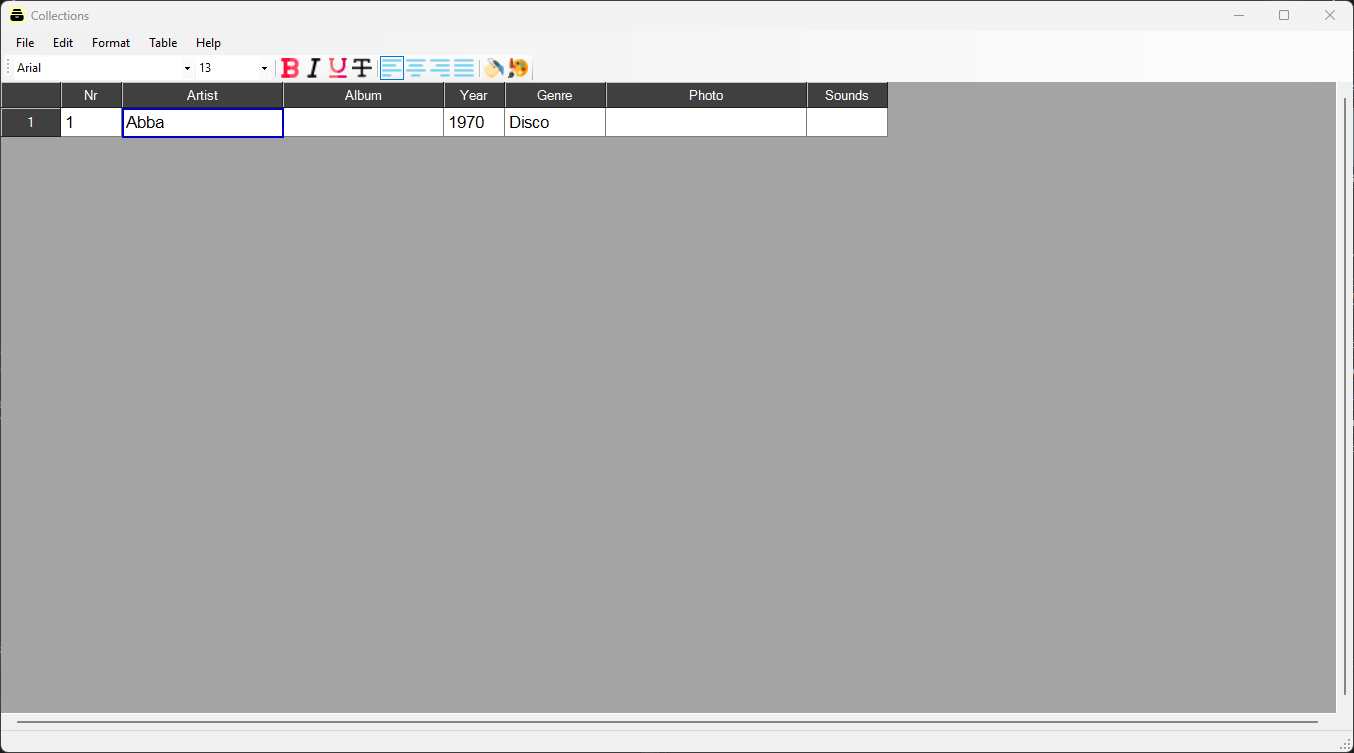This screenshot has height=753, width=1354.
Task: Open the Format menu
Action: point(111,43)
